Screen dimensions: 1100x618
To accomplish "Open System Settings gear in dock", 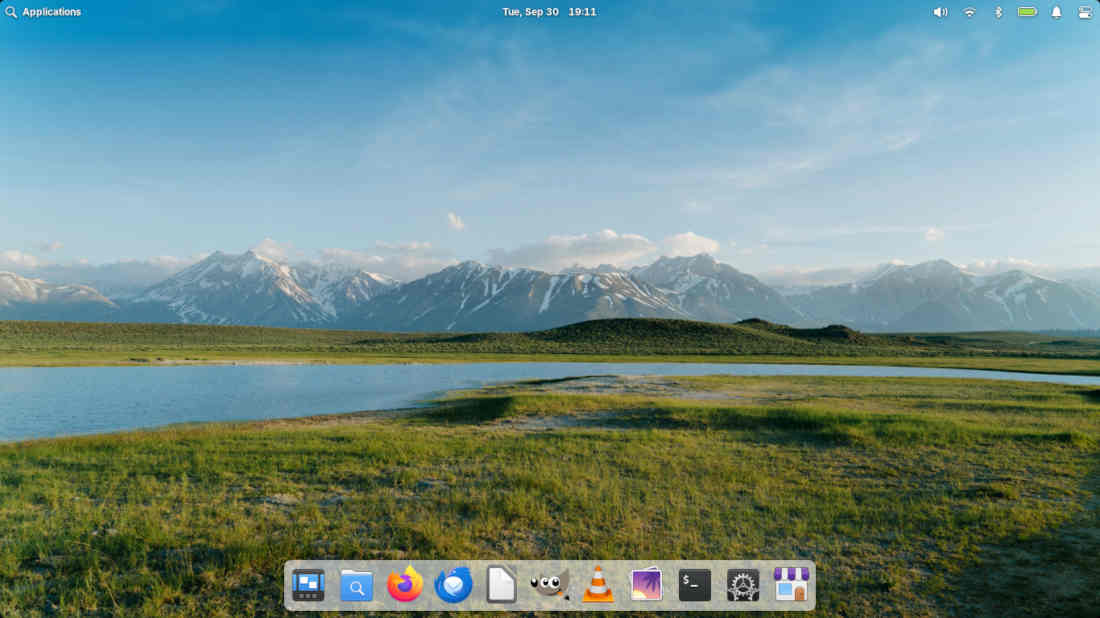I will tap(743, 585).
